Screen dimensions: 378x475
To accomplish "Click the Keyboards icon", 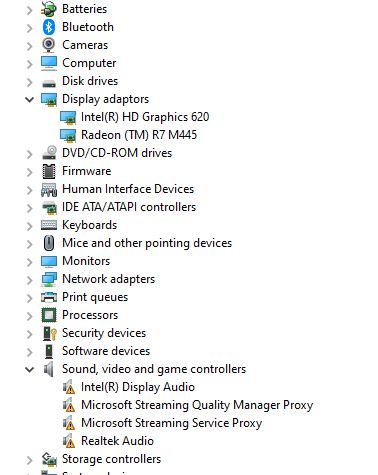I will [49, 225].
